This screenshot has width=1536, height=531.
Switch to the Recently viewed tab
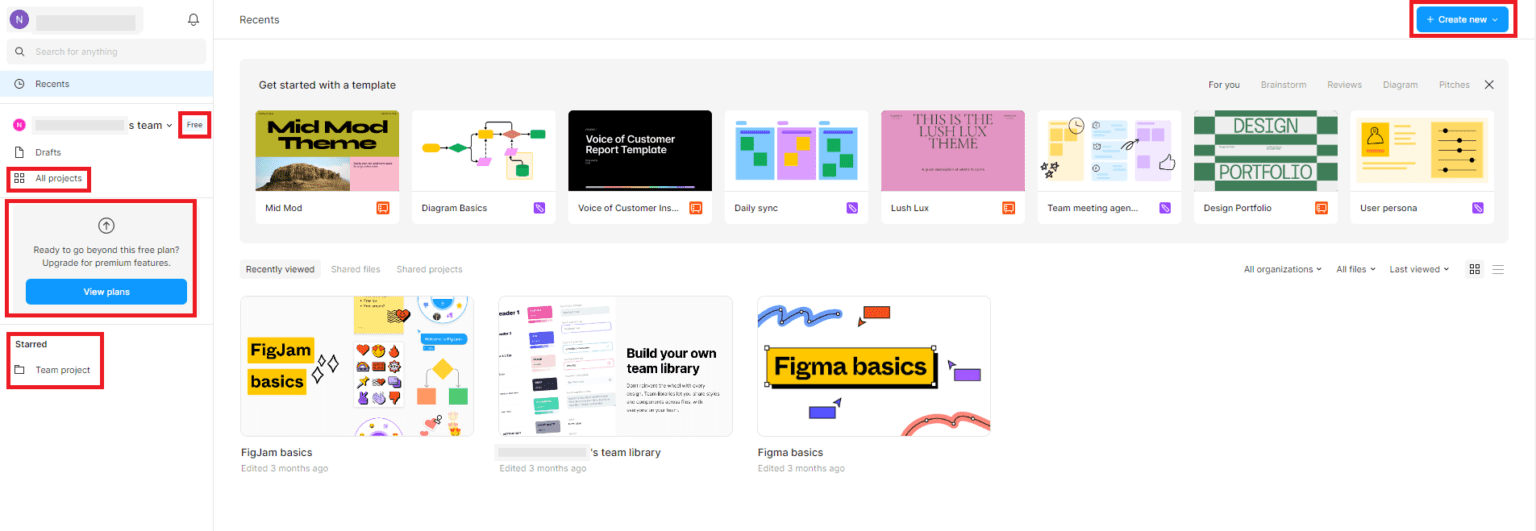(281, 269)
